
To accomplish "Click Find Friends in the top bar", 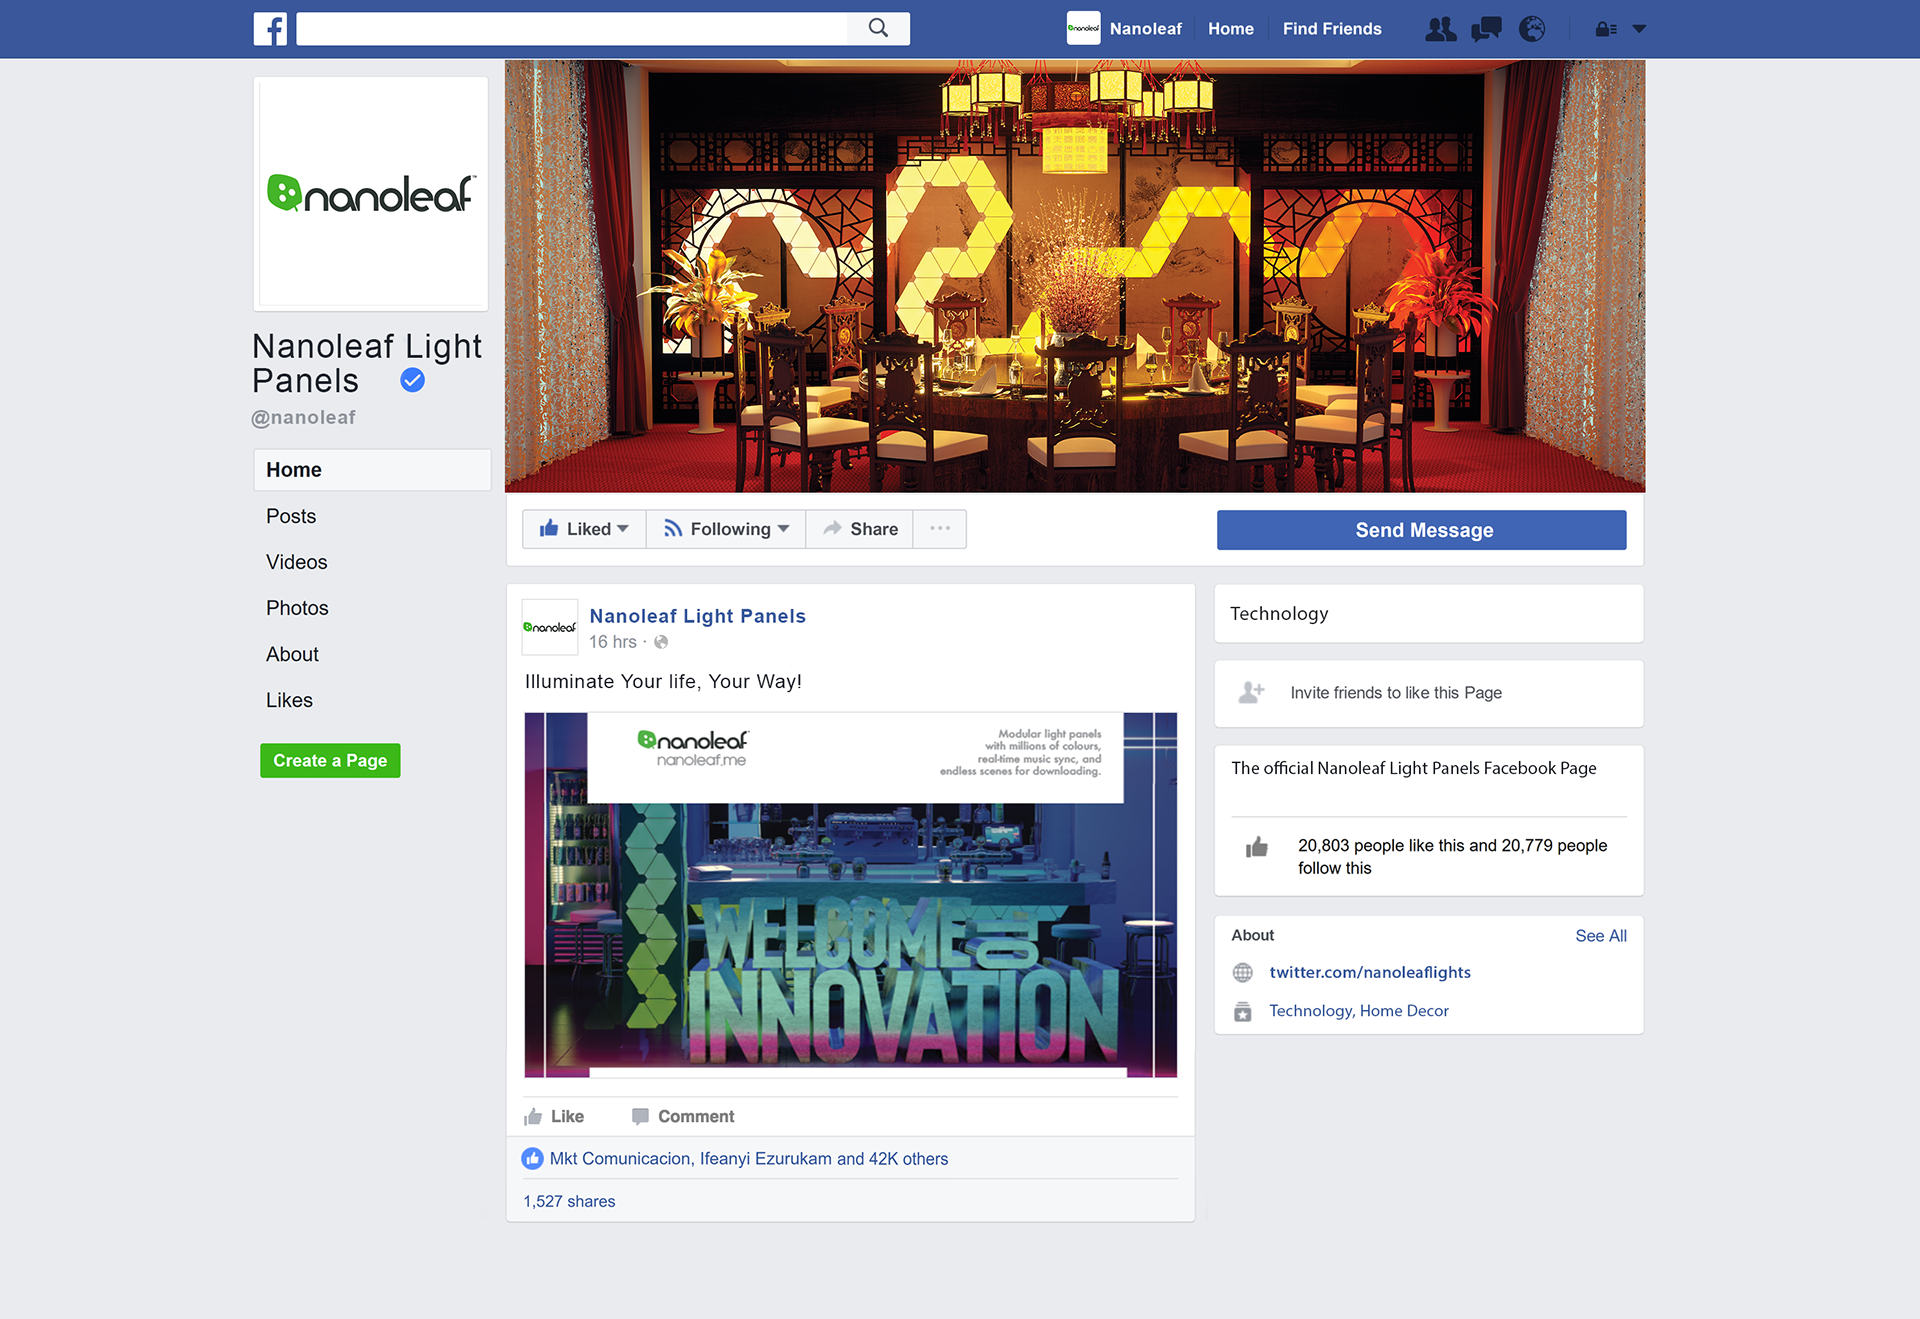I will coord(1332,29).
